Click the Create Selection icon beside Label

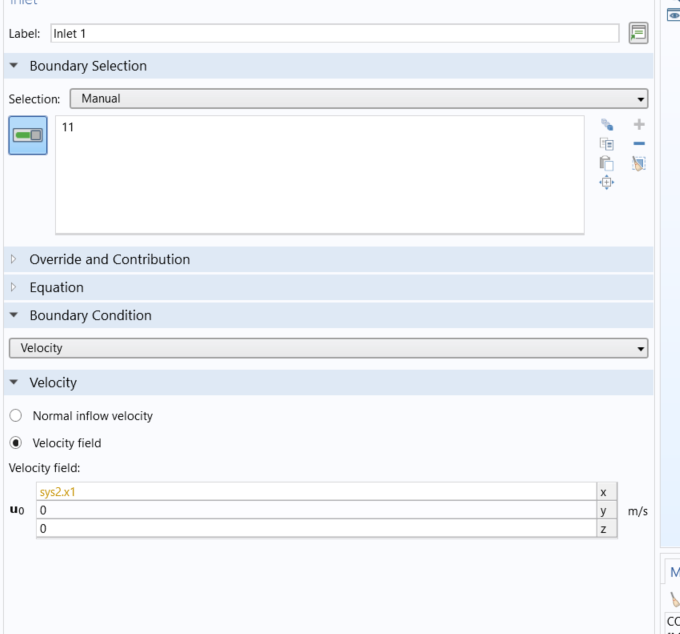638,33
